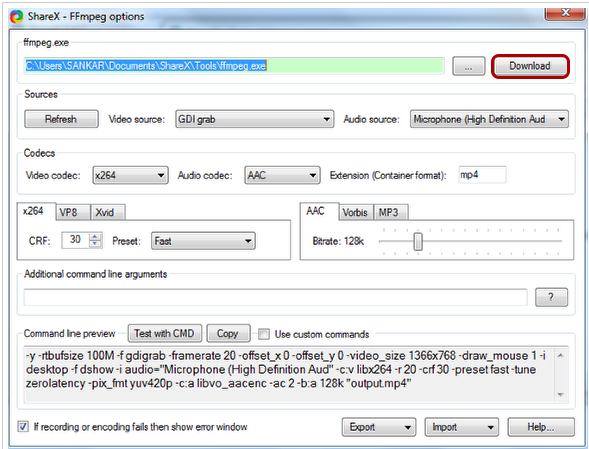
Task: Click the preview scrollbar down arrow
Action: tap(560, 395)
